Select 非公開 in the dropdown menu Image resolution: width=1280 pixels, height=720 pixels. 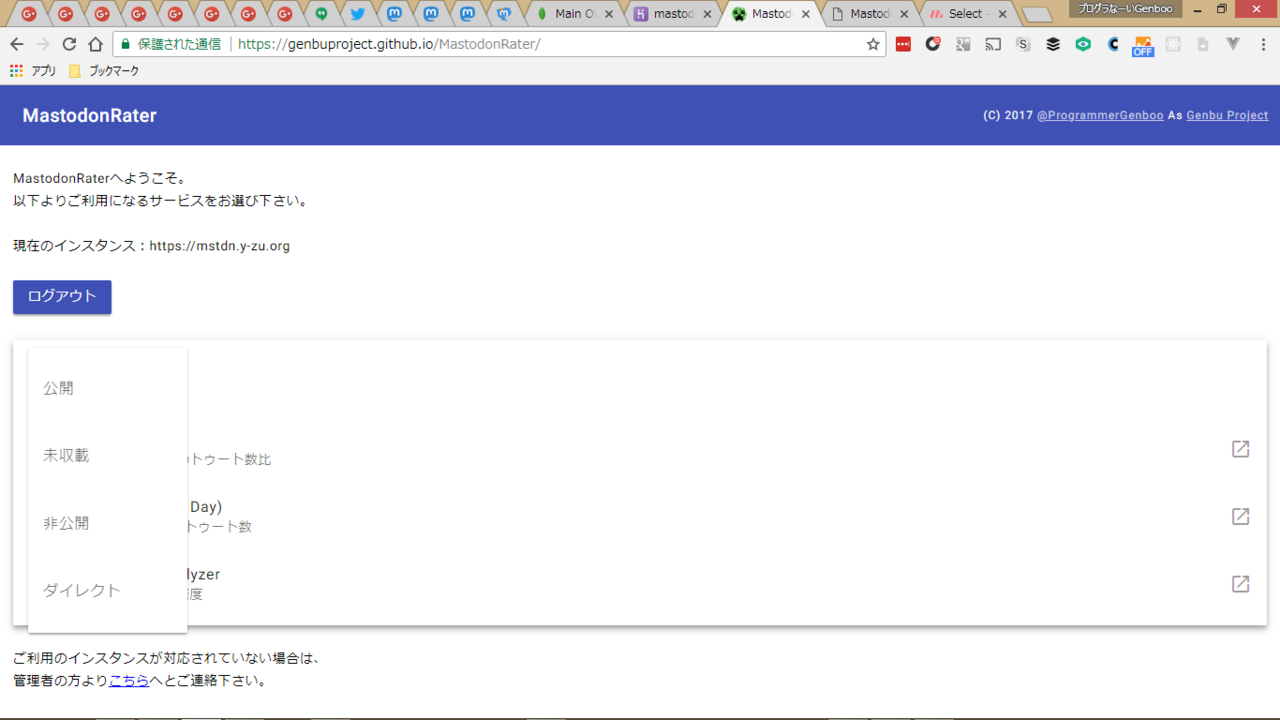coord(66,523)
